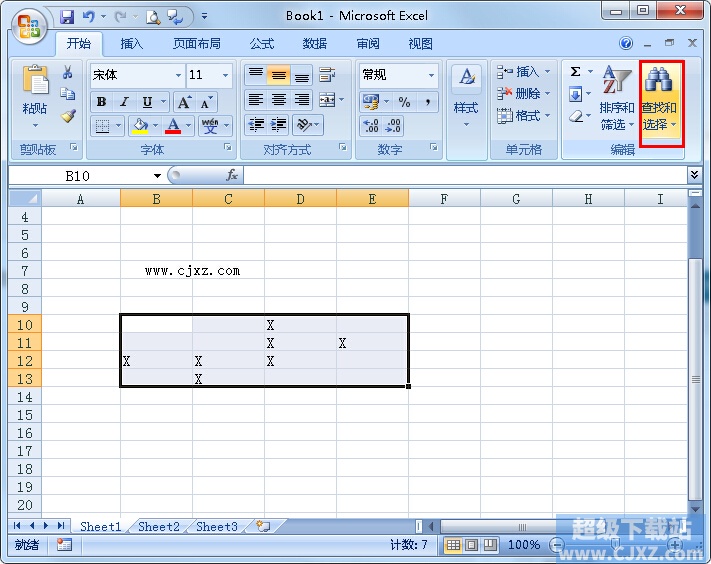Merge and center cells
The height and width of the screenshot is (564, 711).
coord(327,100)
